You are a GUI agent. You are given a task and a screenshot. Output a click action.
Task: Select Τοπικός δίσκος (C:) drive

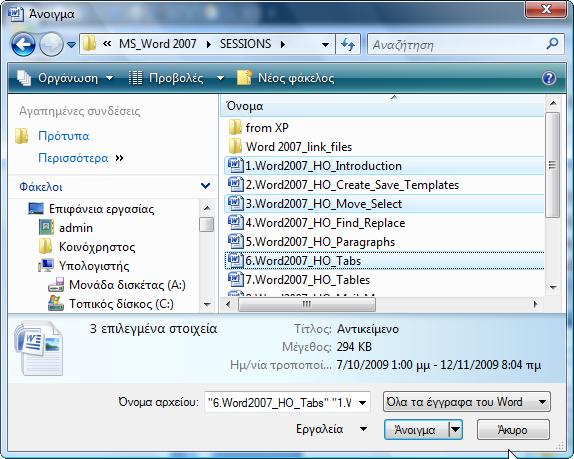point(121,304)
